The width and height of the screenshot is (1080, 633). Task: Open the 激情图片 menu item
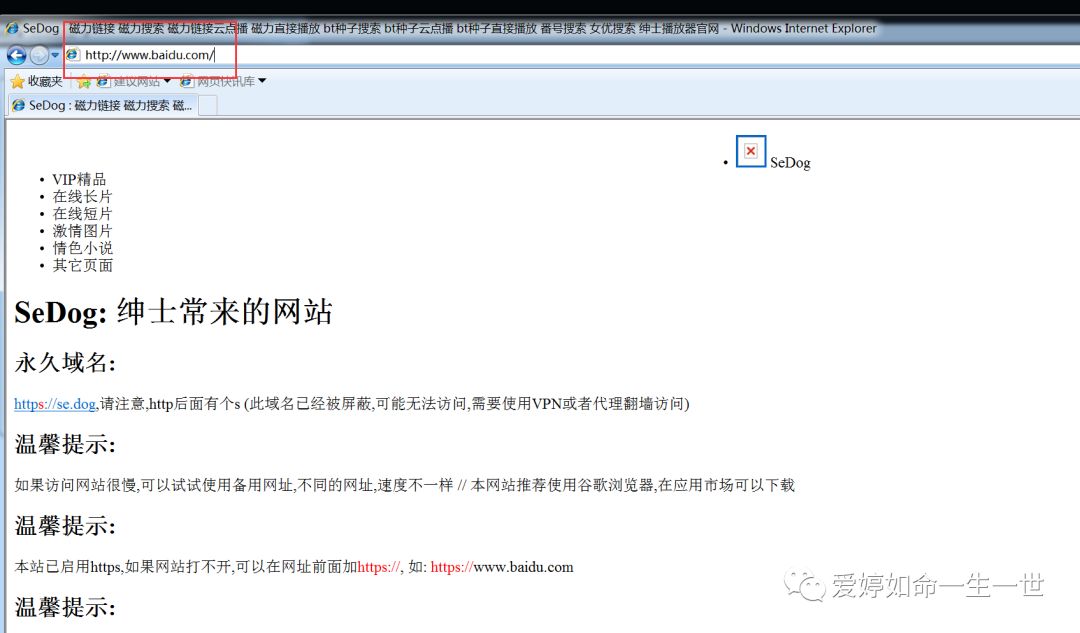(x=82, y=231)
